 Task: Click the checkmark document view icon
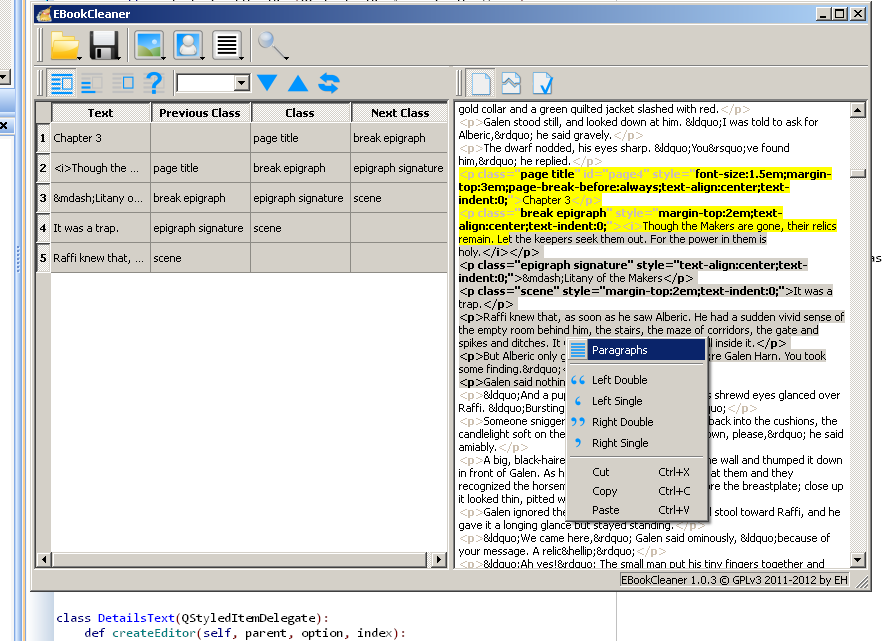(542, 83)
